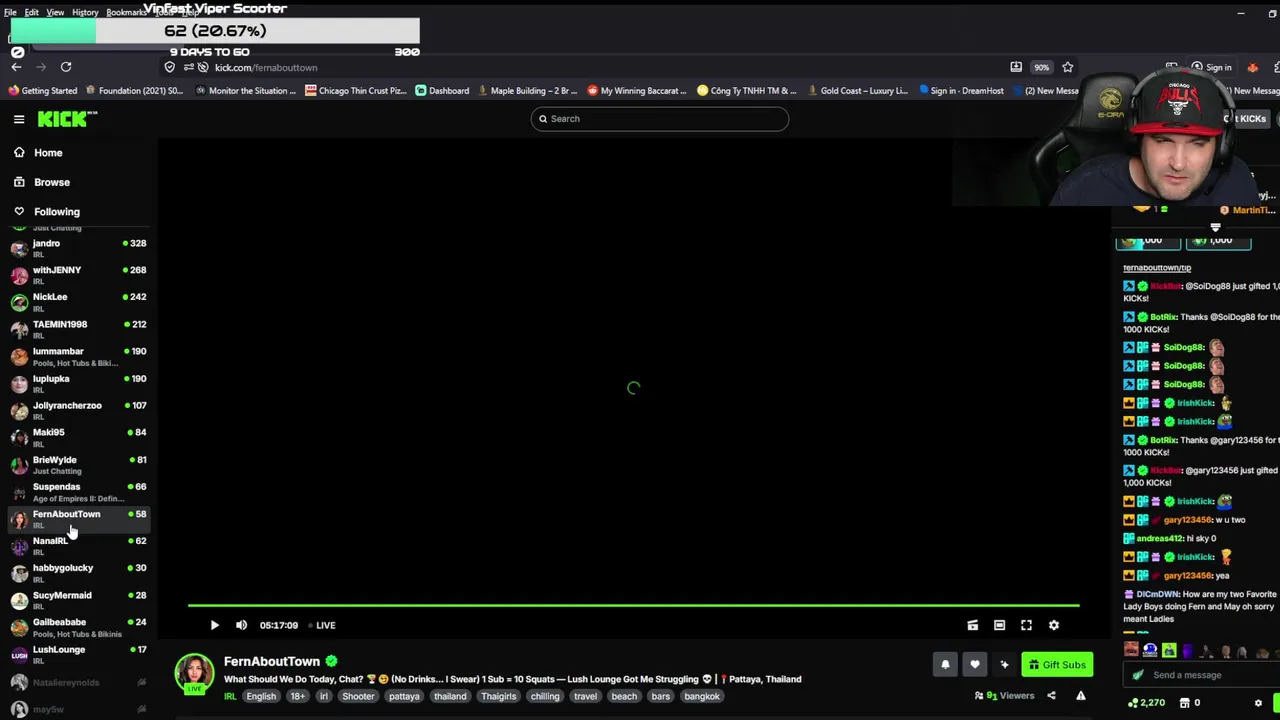Open fernabouttown/tip link in chat
The image size is (1280, 720).
[x=1157, y=268]
